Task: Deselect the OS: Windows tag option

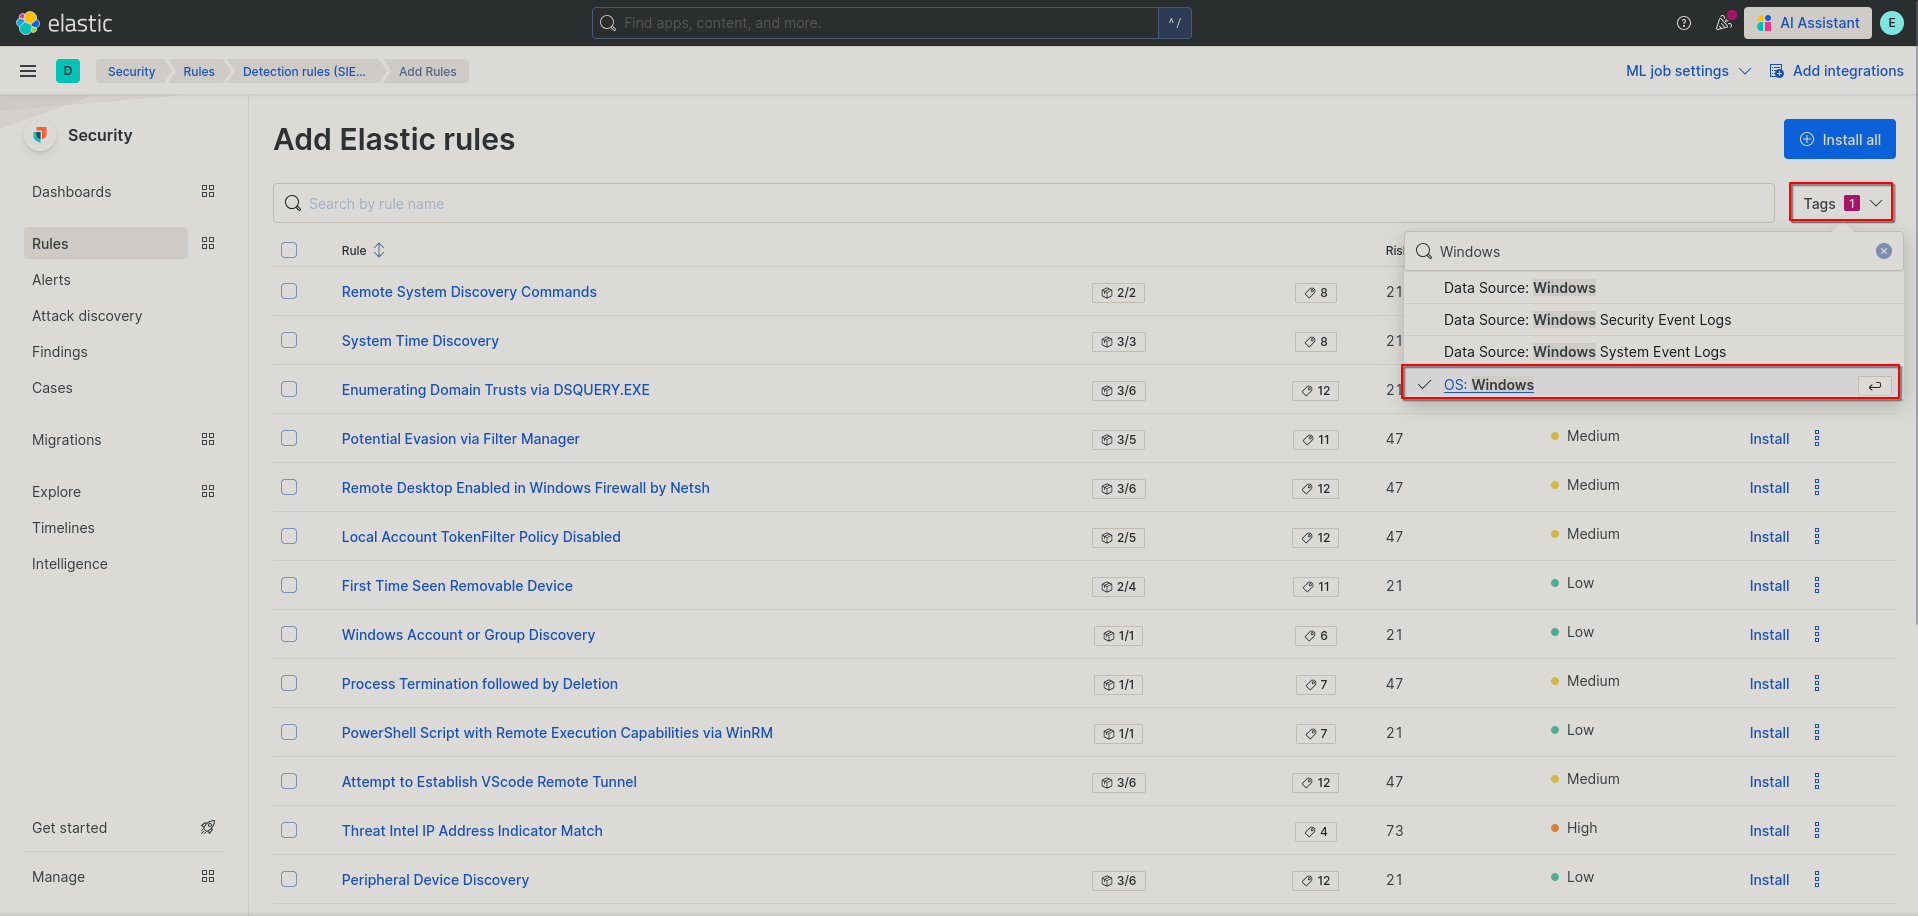Action: (1653, 385)
